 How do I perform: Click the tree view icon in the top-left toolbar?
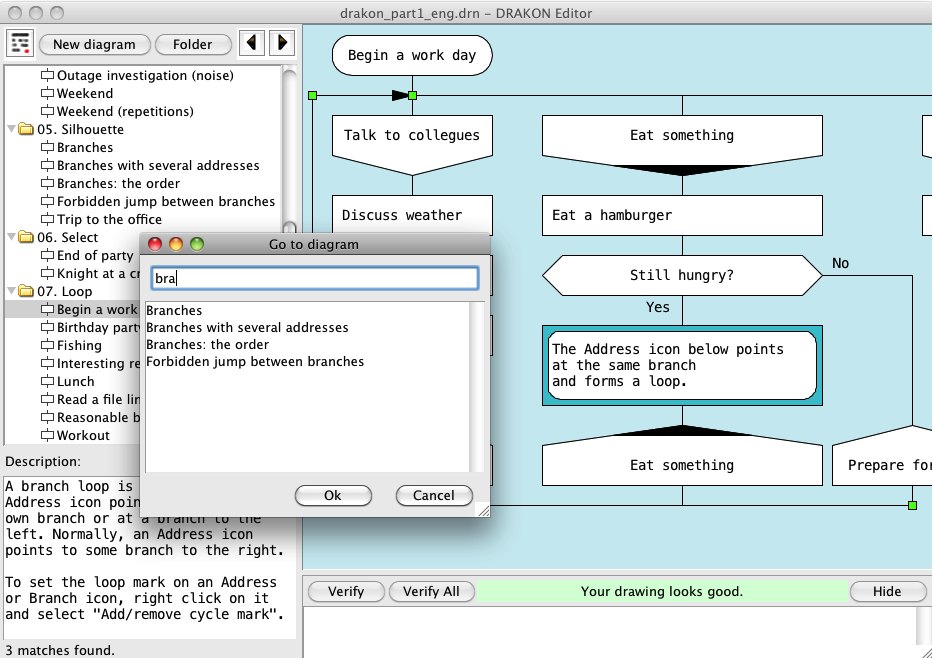pos(20,44)
